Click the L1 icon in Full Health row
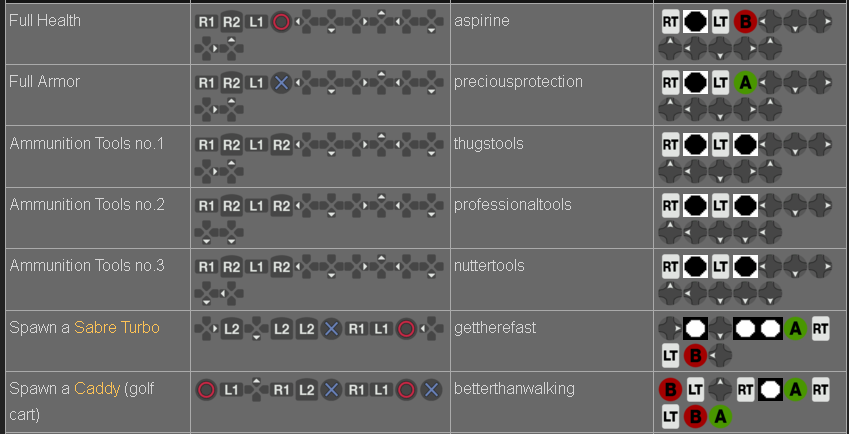 coord(257,21)
